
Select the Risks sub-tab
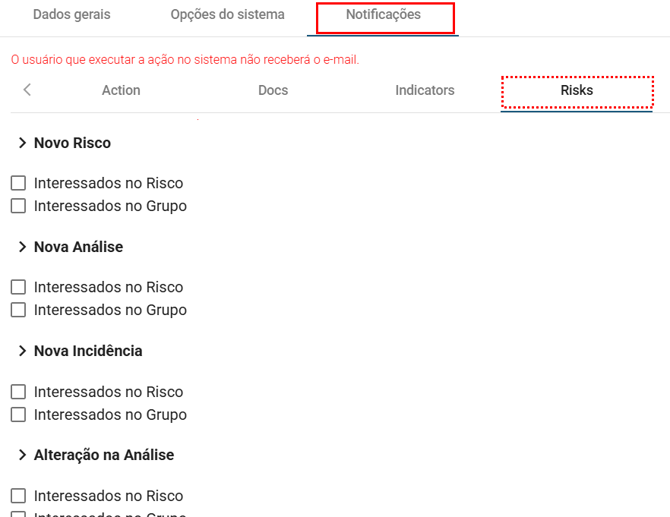coord(576,90)
